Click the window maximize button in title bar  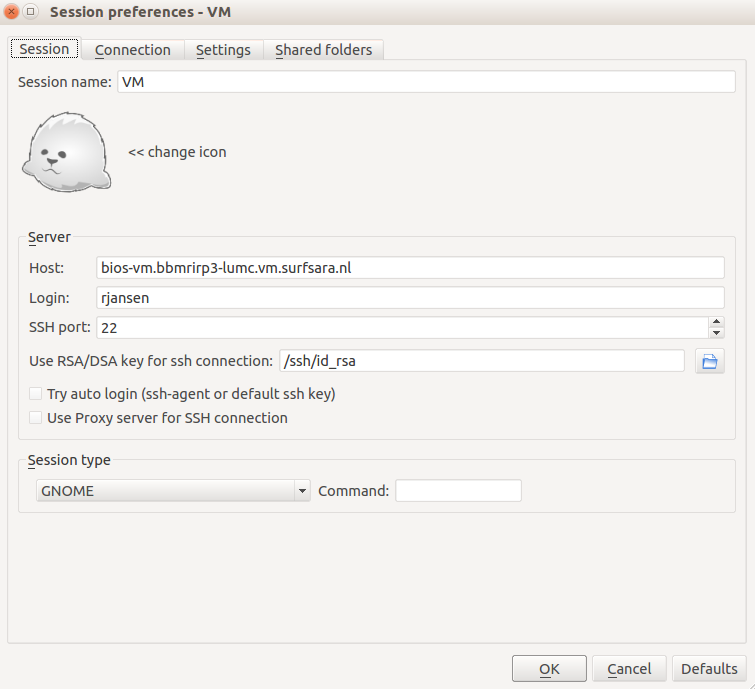[31, 13]
